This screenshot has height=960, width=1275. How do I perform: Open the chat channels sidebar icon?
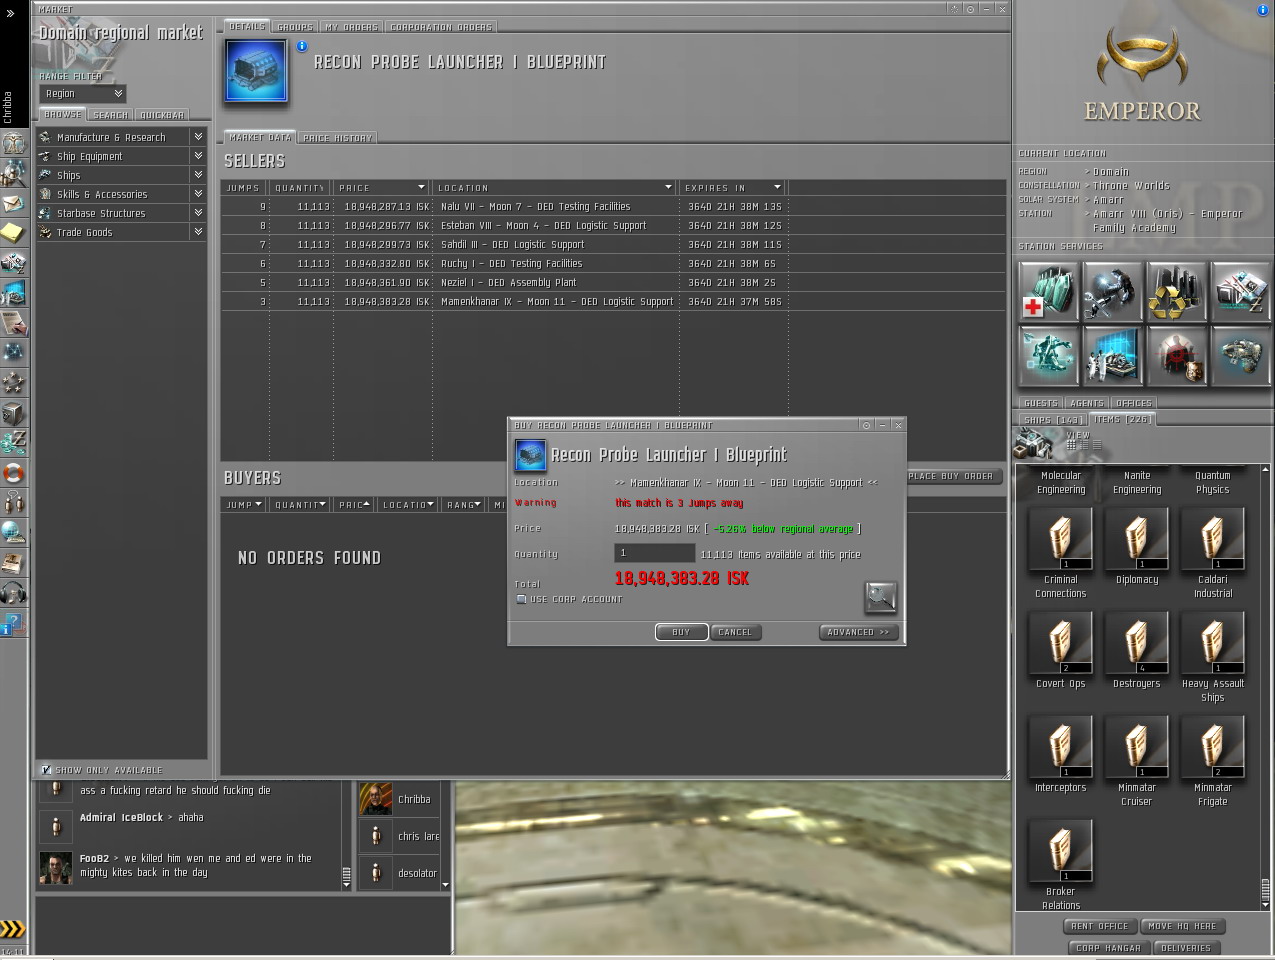(x=14, y=503)
